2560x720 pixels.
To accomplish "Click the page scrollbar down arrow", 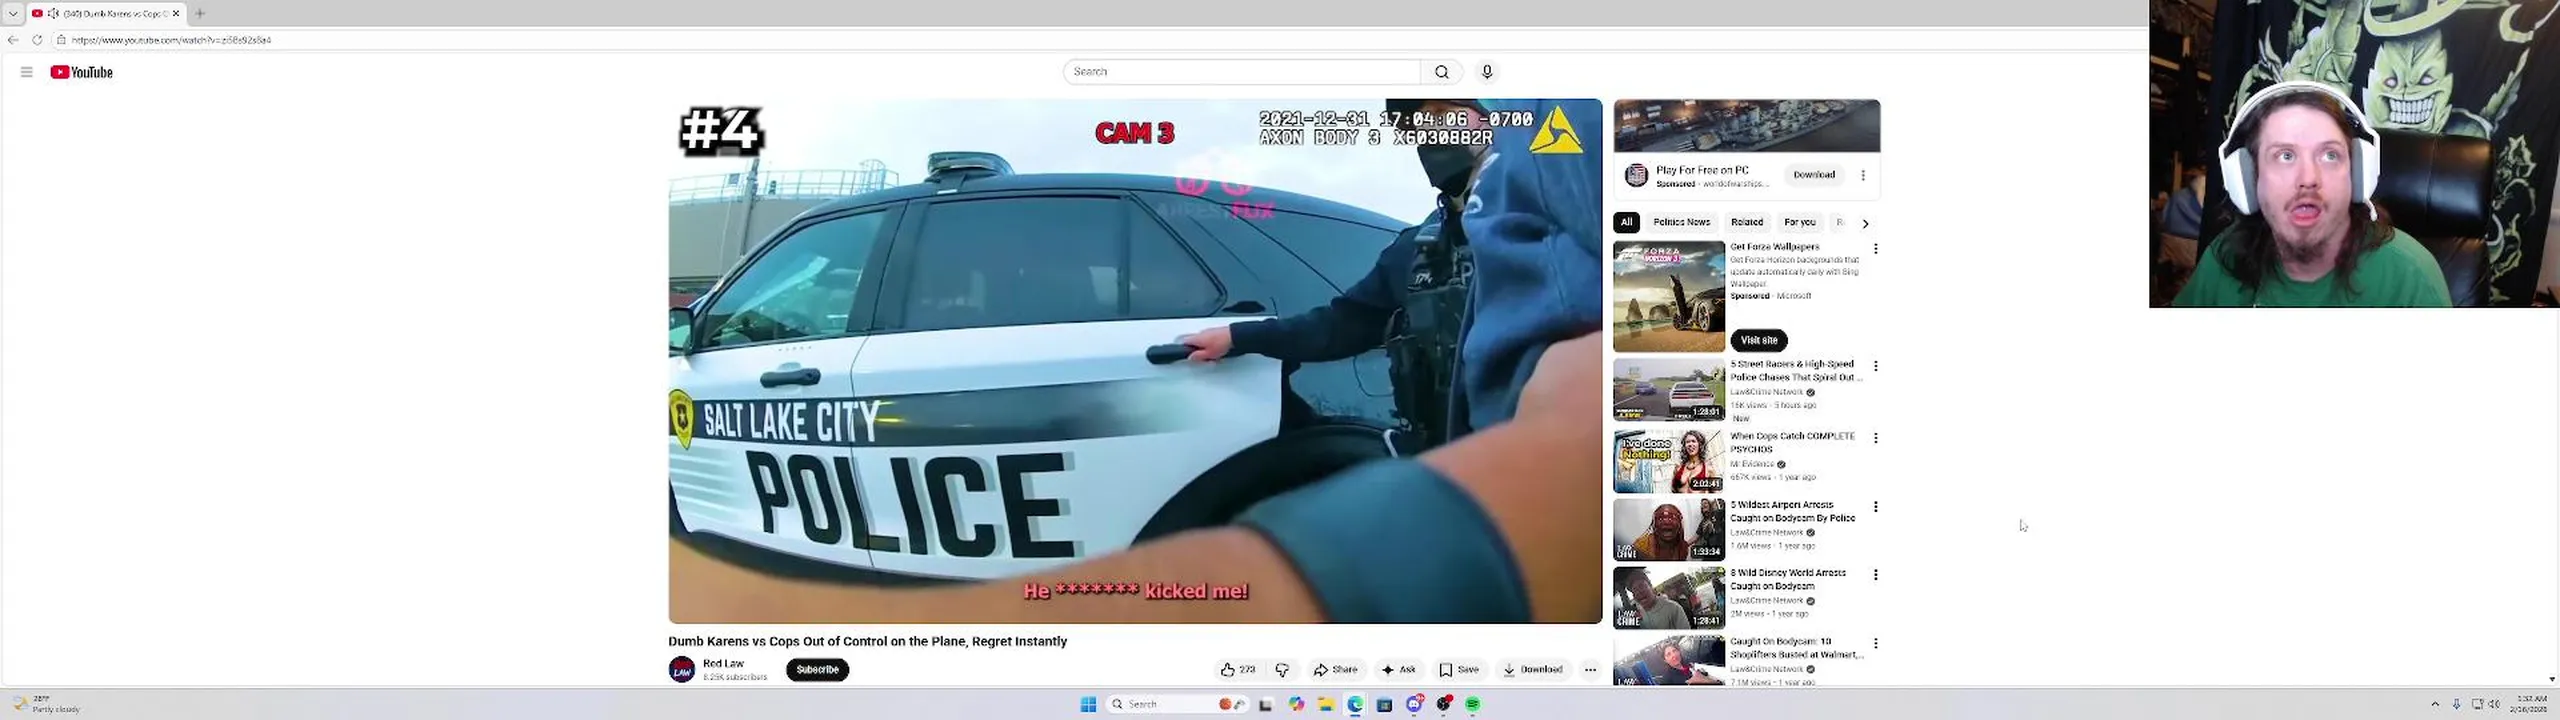I will [x=2552, y=679].
